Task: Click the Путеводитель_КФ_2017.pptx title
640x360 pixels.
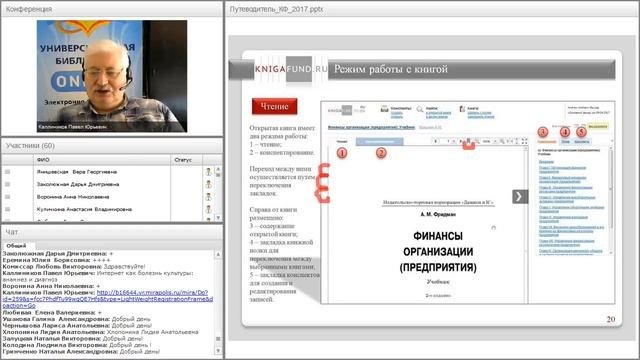Action: pos(276,9)
